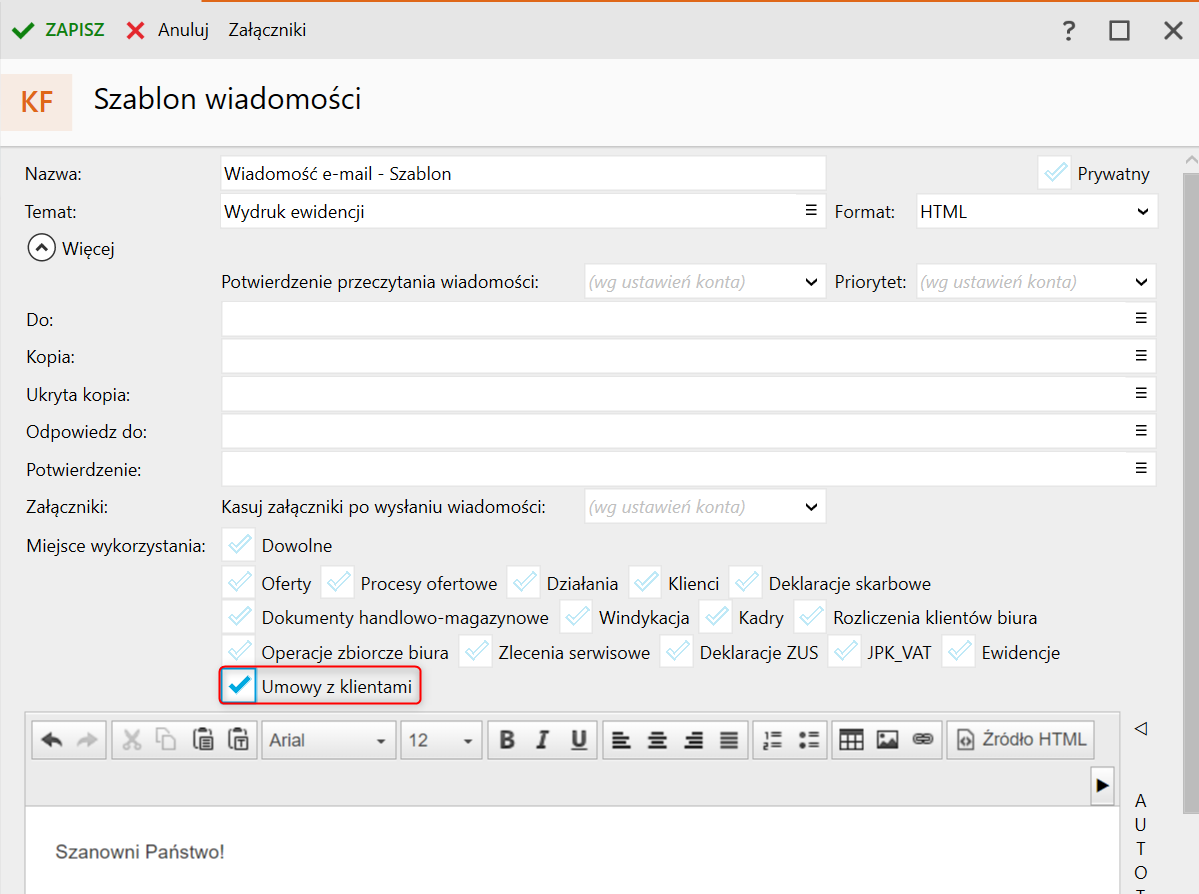Click into the Nazwa text field
This screenshot has width=1199, height=894.
tap(522, 173)
